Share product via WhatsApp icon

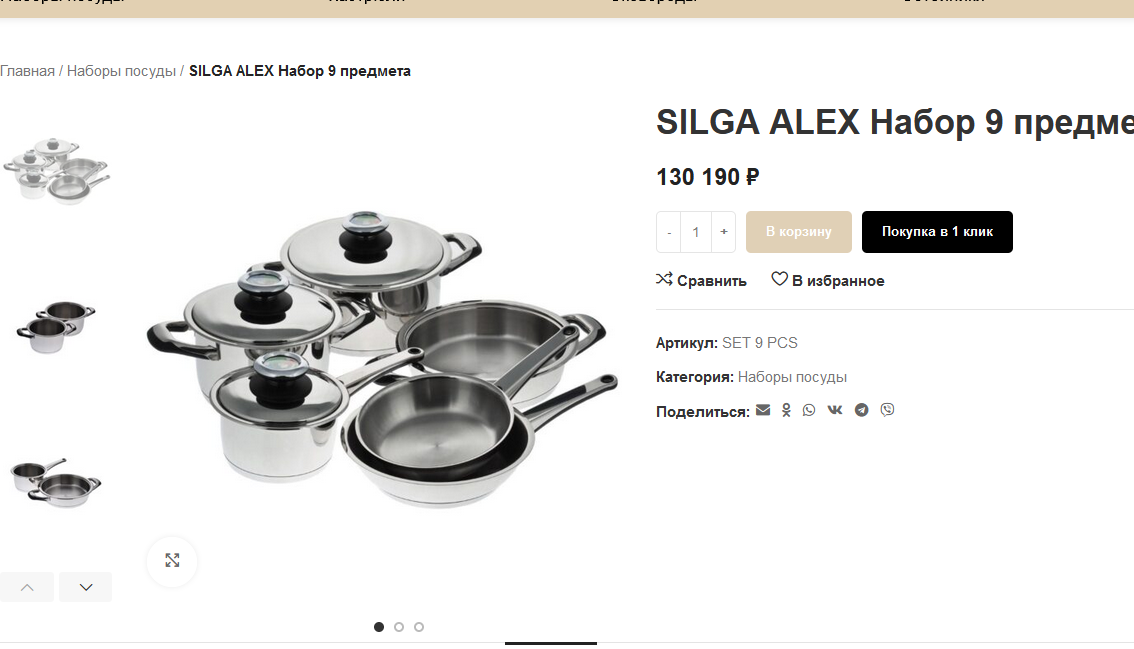(809, 410)
